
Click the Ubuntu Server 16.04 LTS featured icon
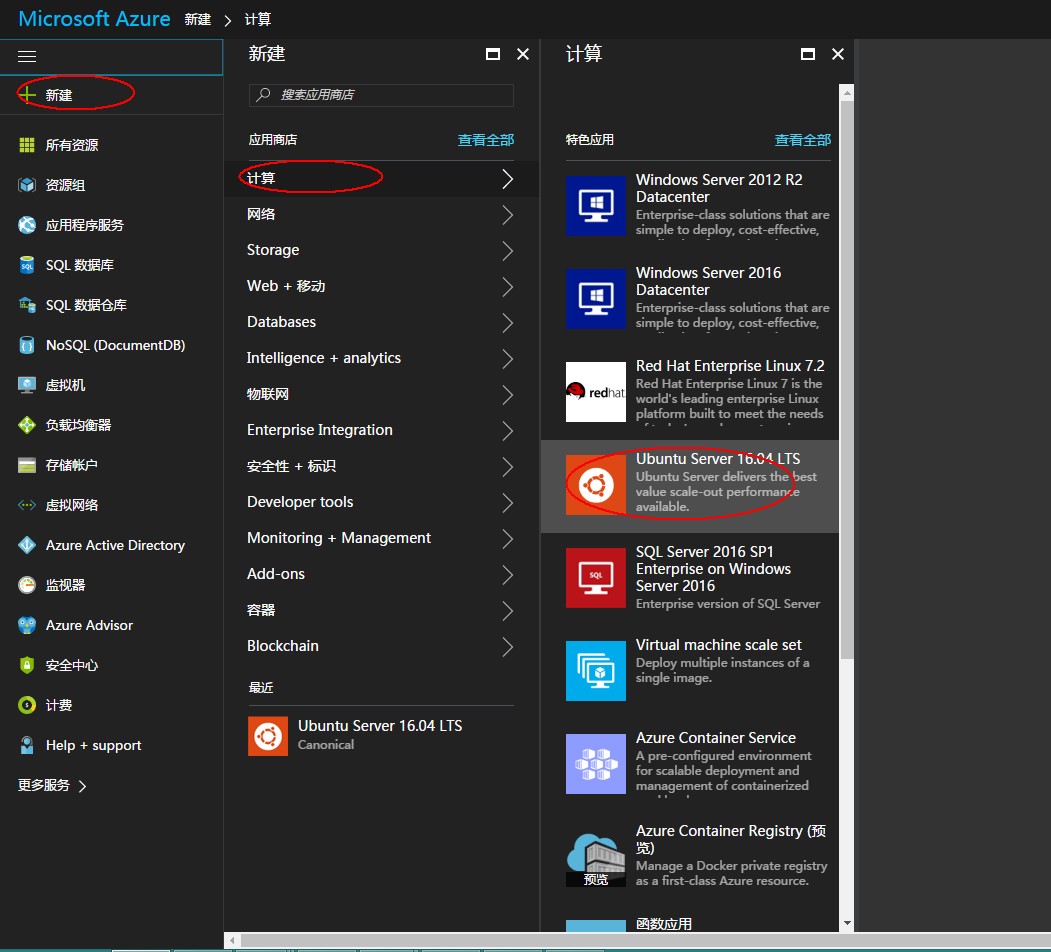[595, 486]
